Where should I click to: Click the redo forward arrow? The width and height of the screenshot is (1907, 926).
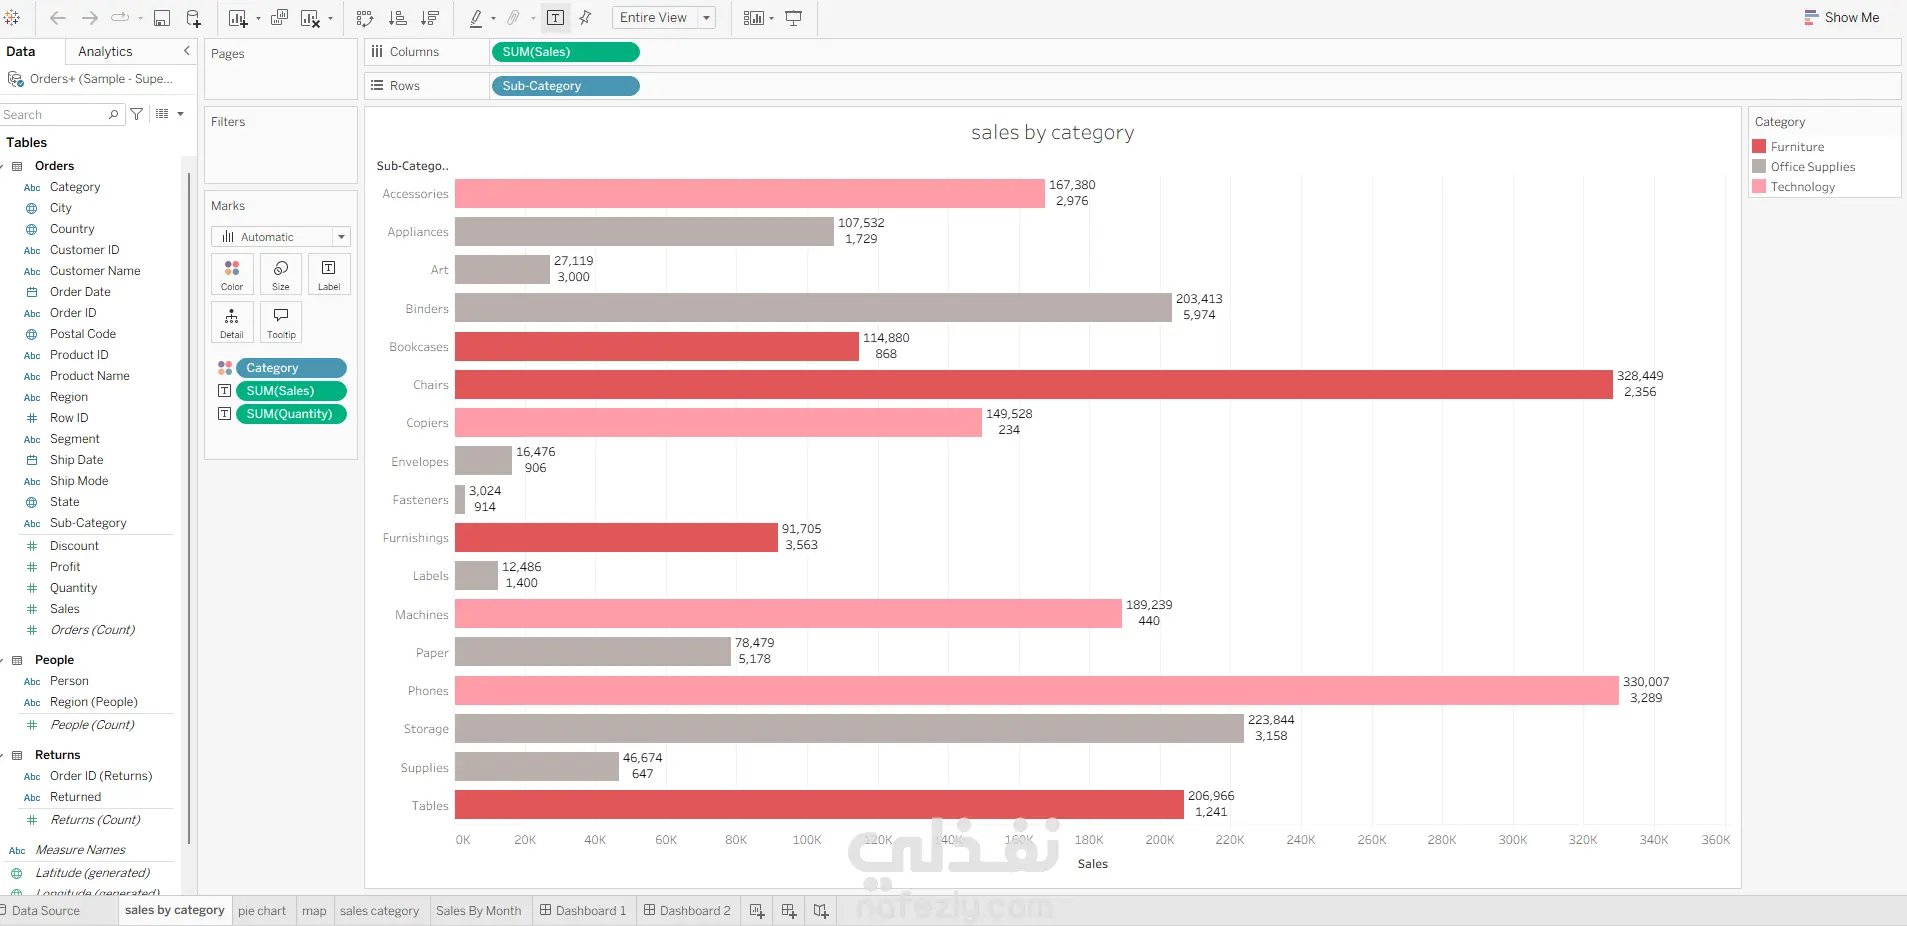pyautogui.click(x=89, y=18)
